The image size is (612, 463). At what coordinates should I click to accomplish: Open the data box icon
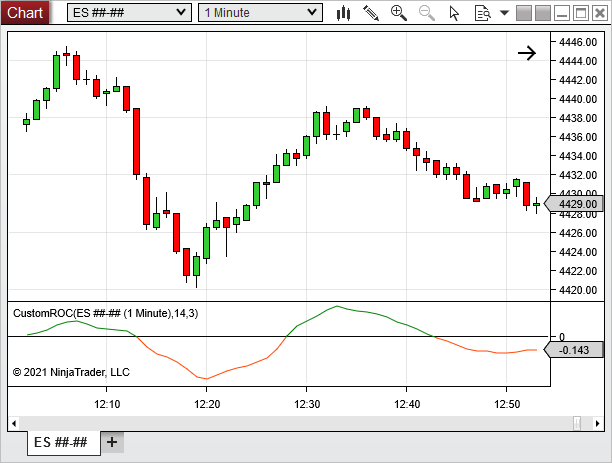tap(481, 13)
